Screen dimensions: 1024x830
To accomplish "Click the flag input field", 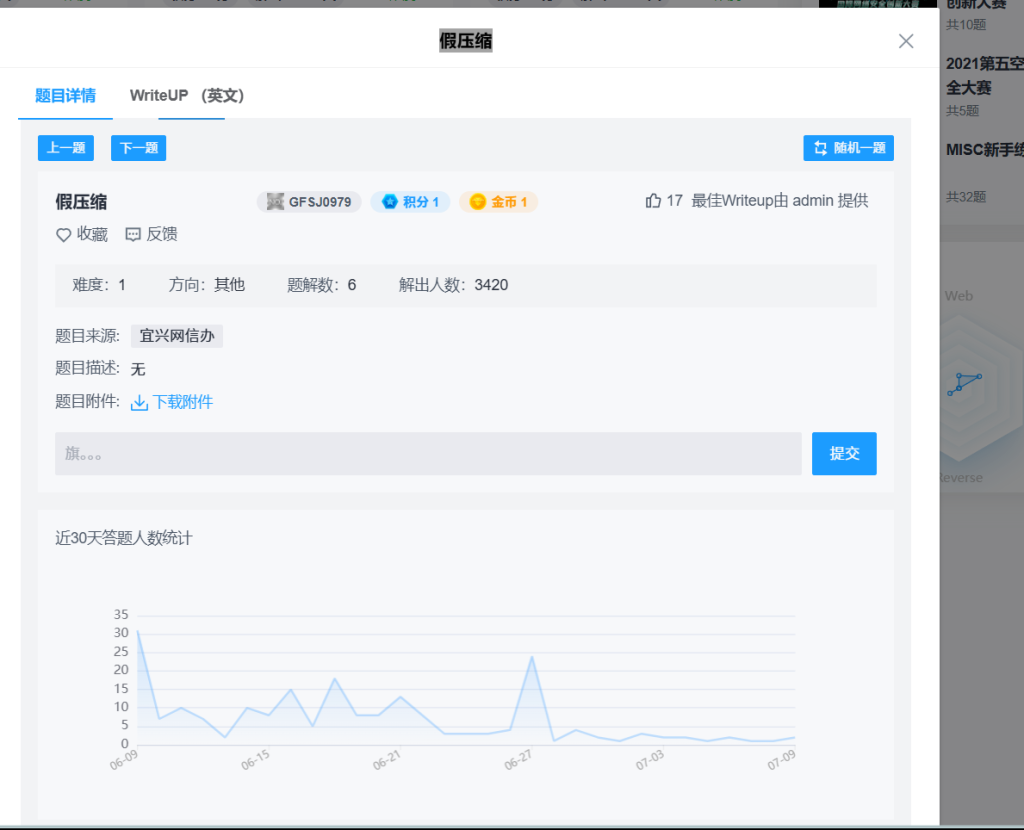I will (x=428, y=454).
